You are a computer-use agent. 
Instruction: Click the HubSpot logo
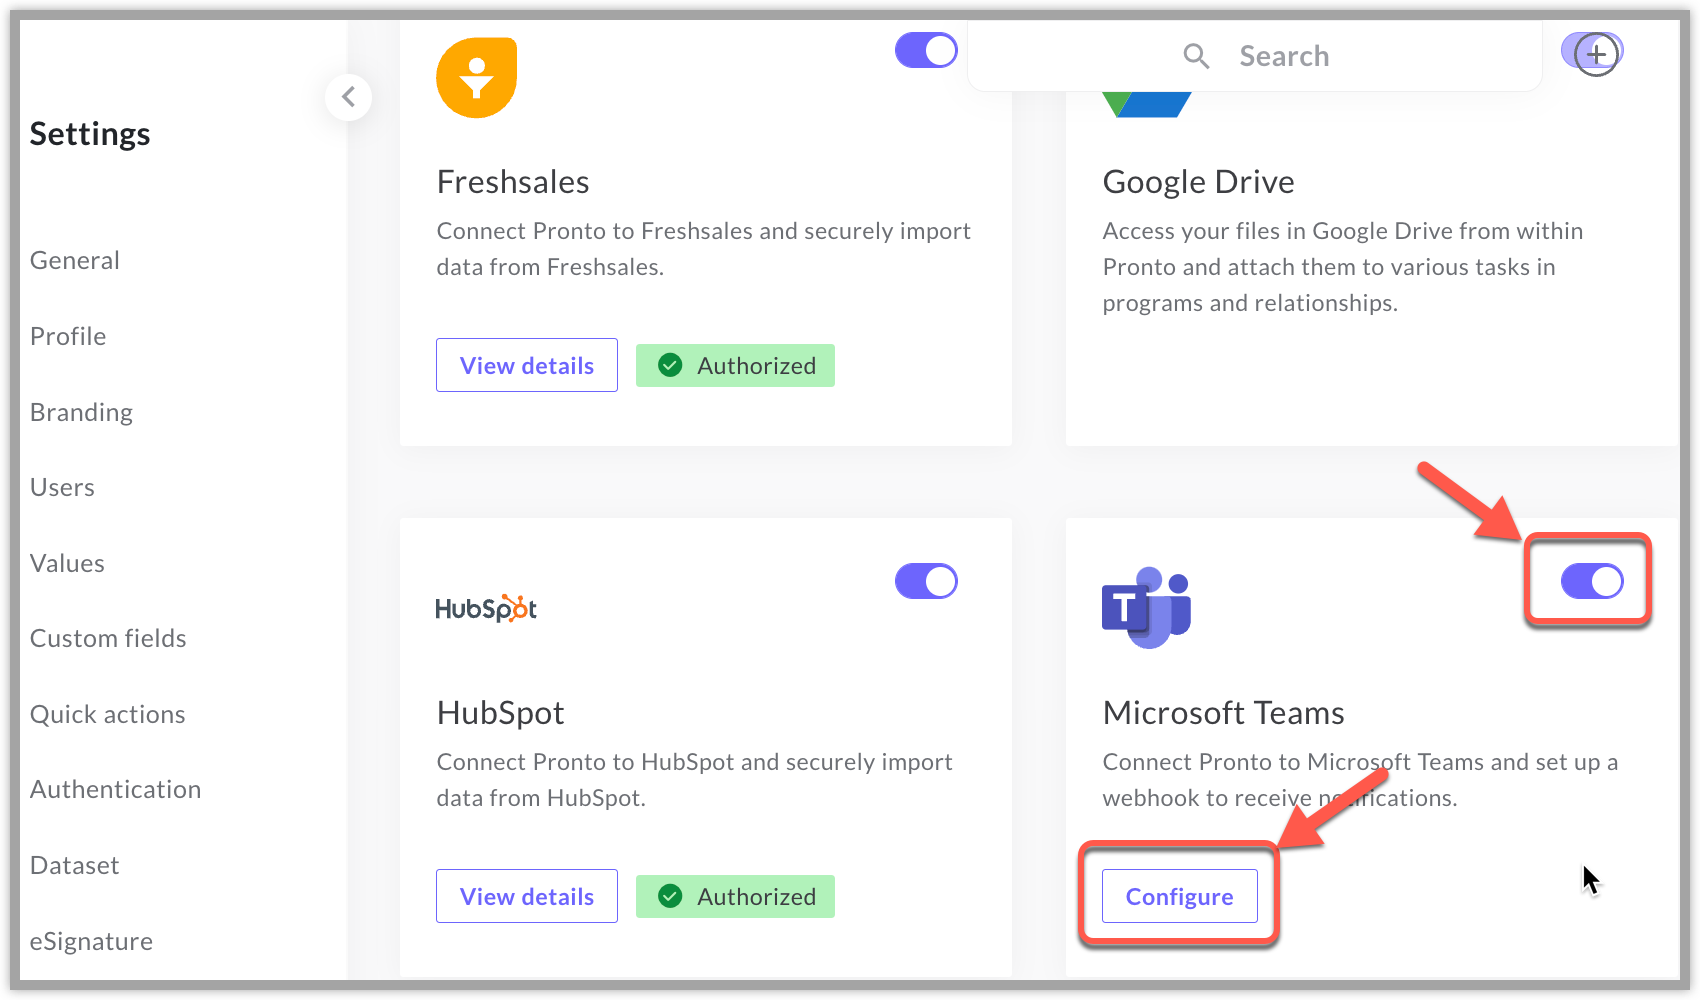[486, 608]
